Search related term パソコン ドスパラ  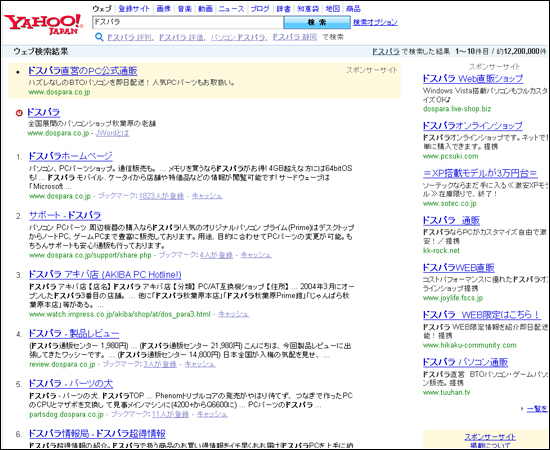point(238,37)
